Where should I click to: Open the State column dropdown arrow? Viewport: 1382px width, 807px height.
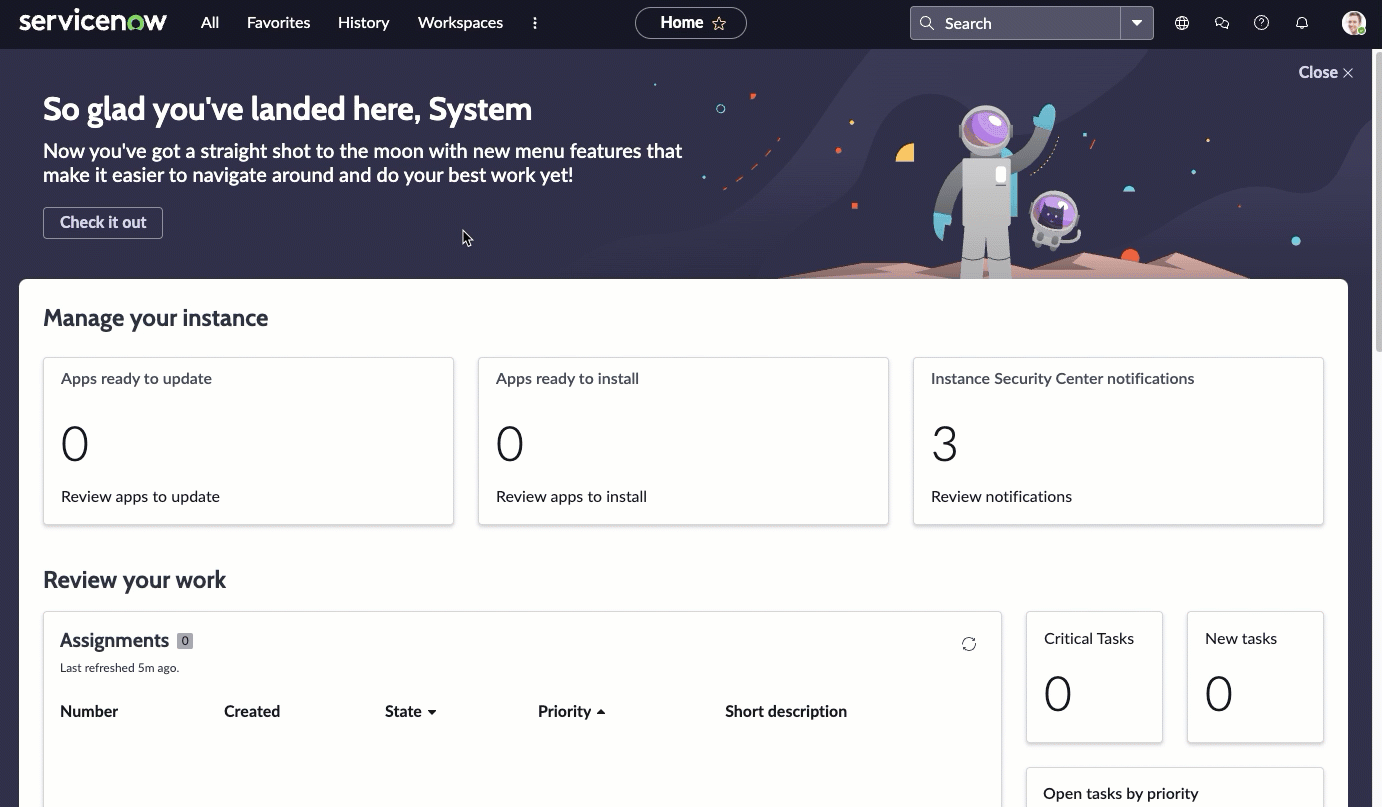point(432,712)
